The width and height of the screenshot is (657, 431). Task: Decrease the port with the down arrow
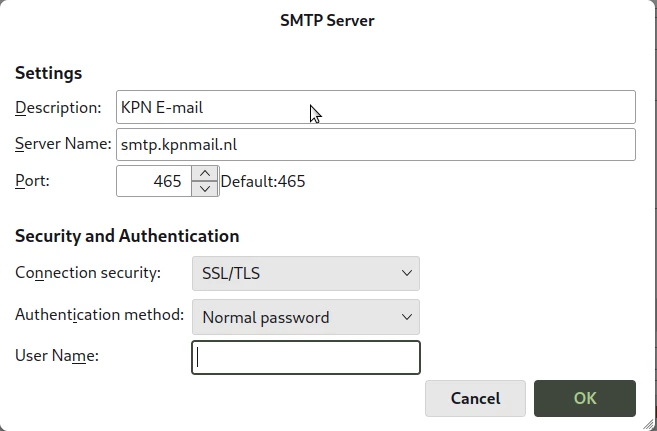pos(205,188)
